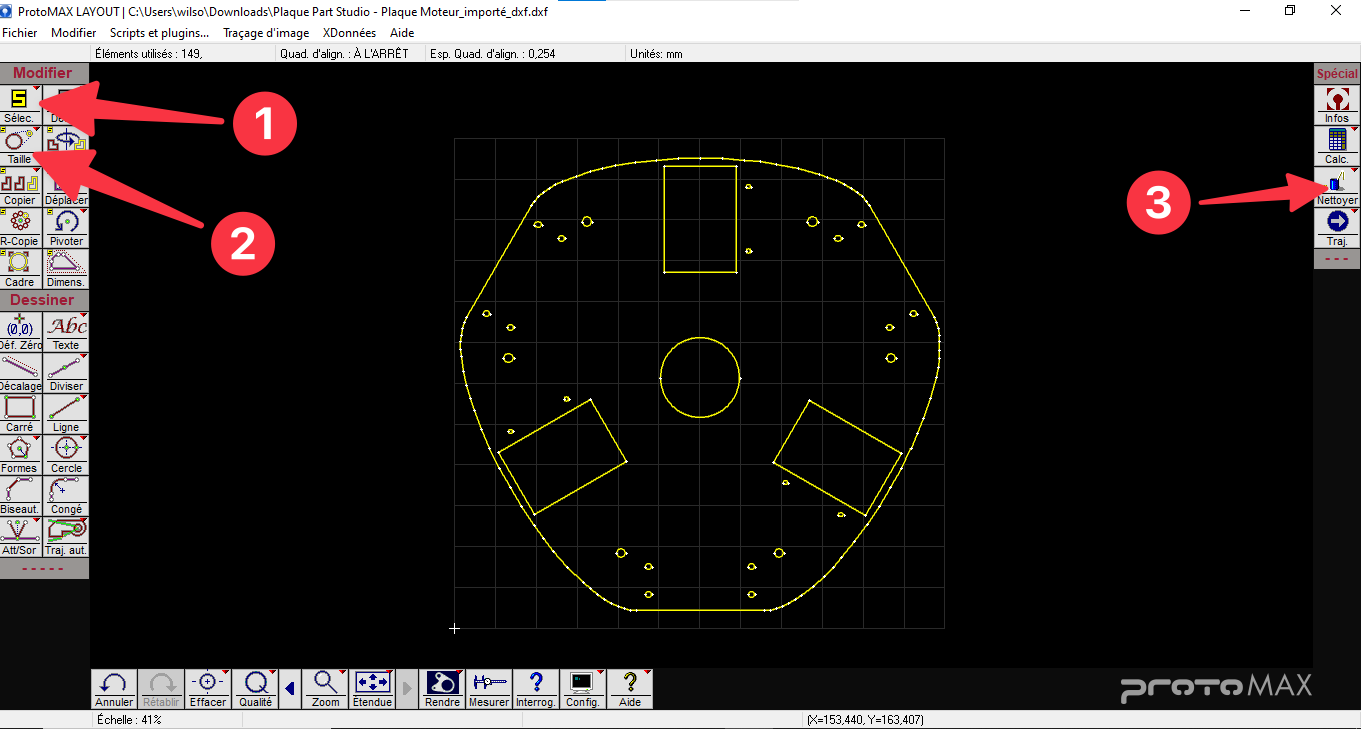Select the Ligne line tool
1361x729 pixels.
point(67,414)
